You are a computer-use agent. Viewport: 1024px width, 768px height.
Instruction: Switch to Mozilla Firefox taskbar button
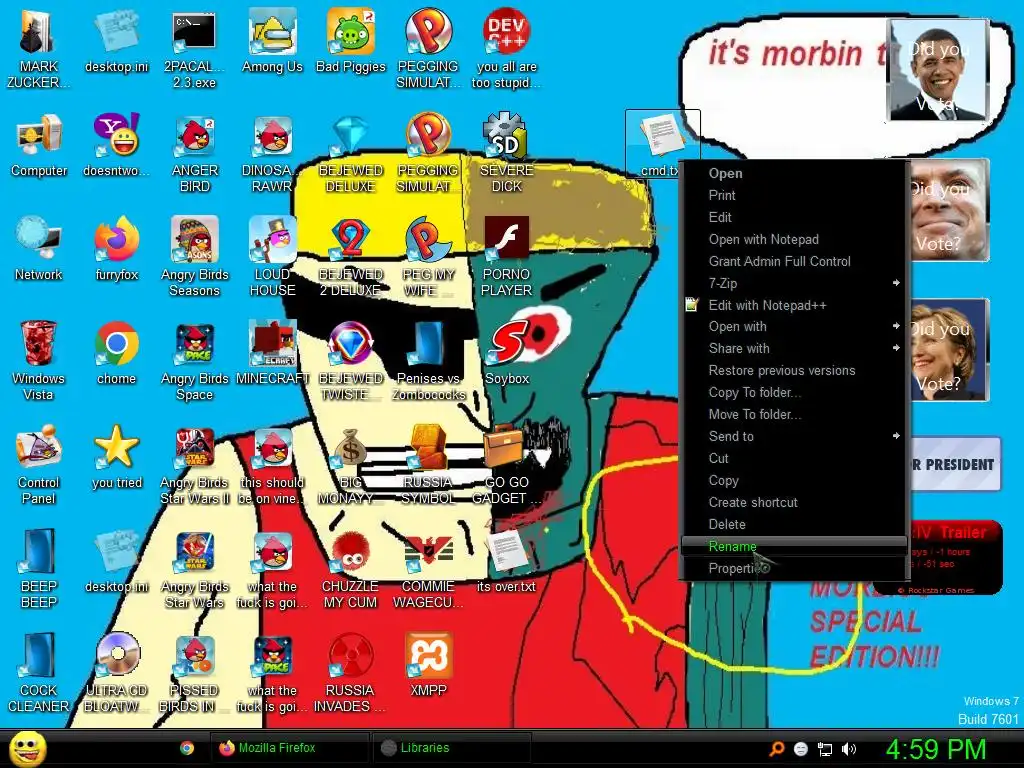[289, 748]
